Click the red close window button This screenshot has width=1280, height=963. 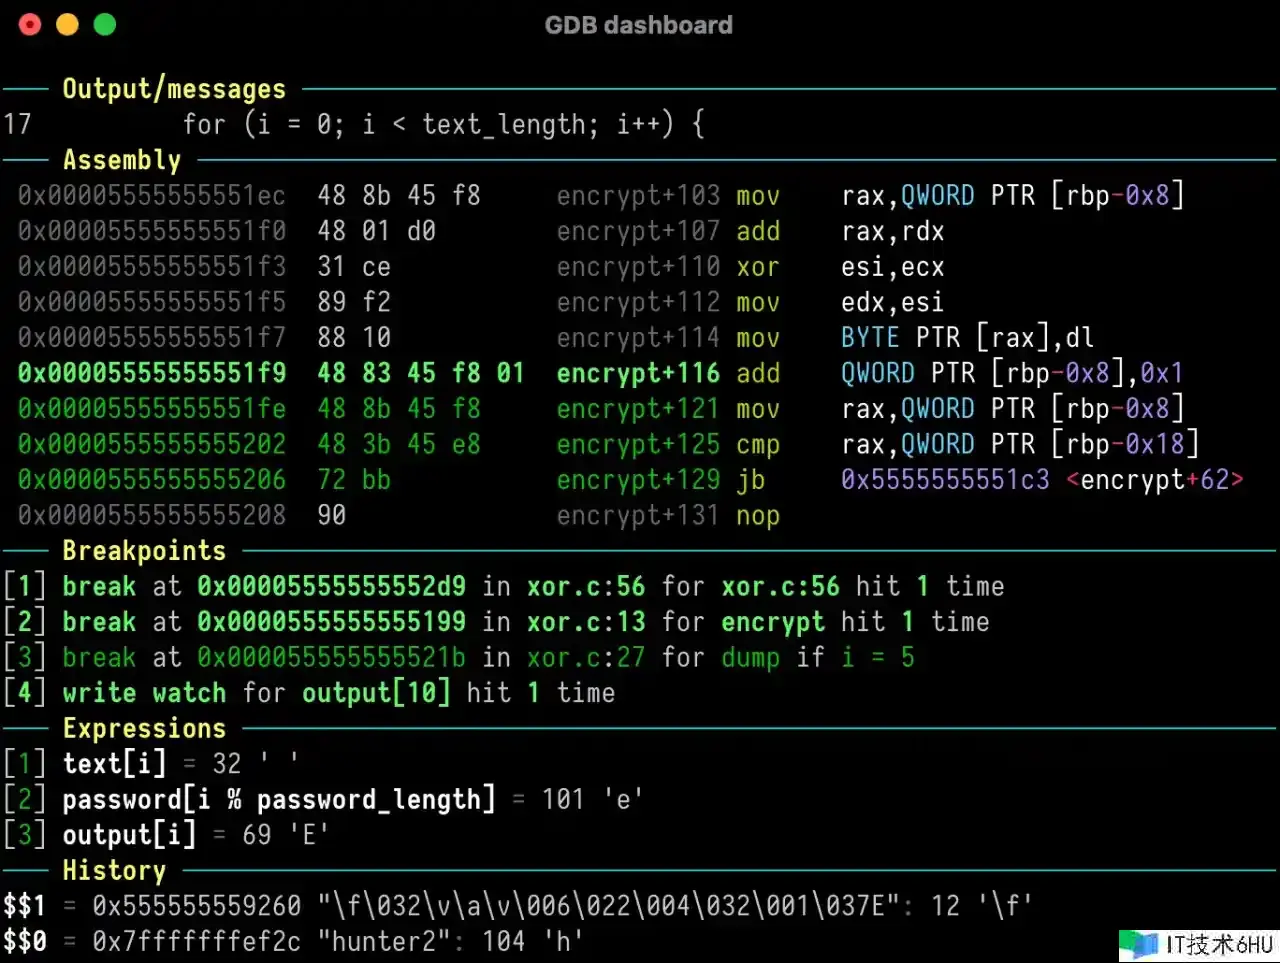coord(30,25)
